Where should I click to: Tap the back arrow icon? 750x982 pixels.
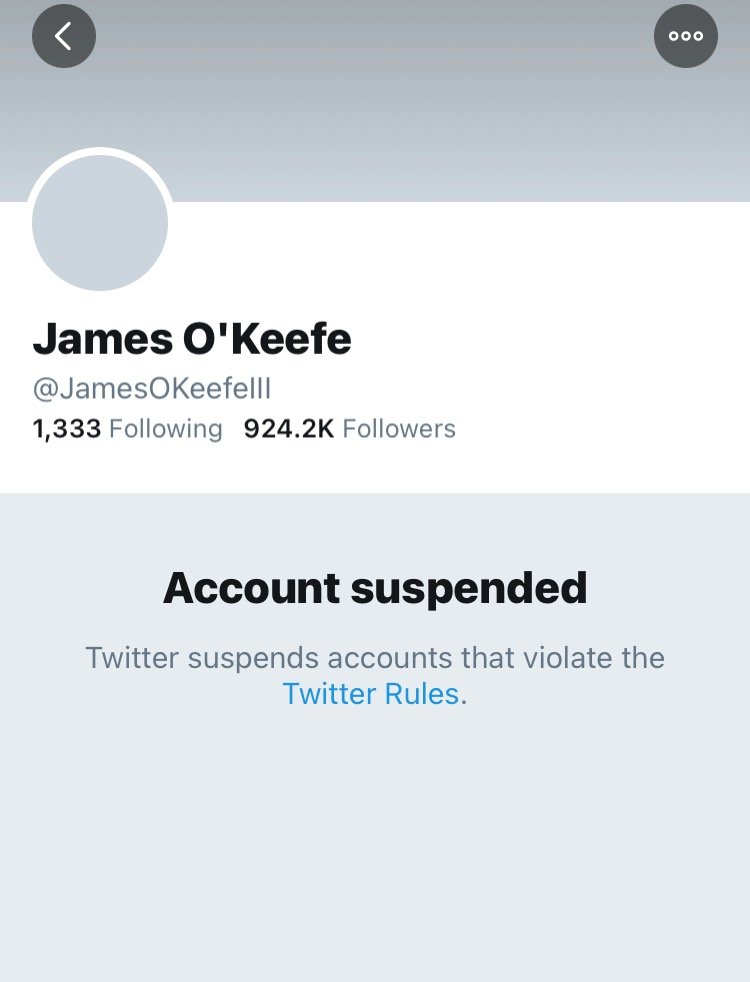point(64,37)
